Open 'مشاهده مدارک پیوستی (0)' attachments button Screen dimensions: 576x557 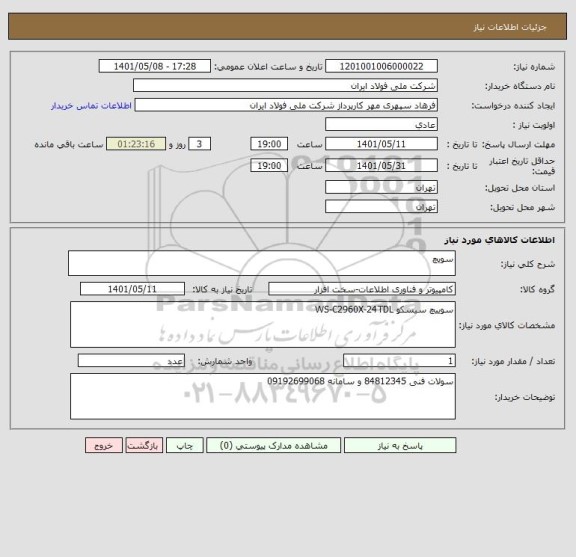(x=273, y=445)
